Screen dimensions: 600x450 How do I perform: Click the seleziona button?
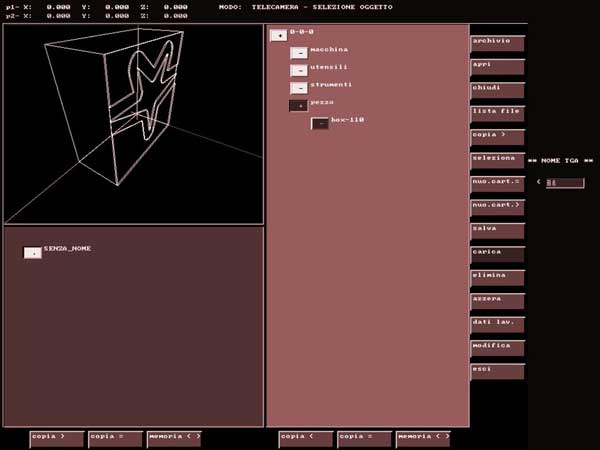point(497,161)
